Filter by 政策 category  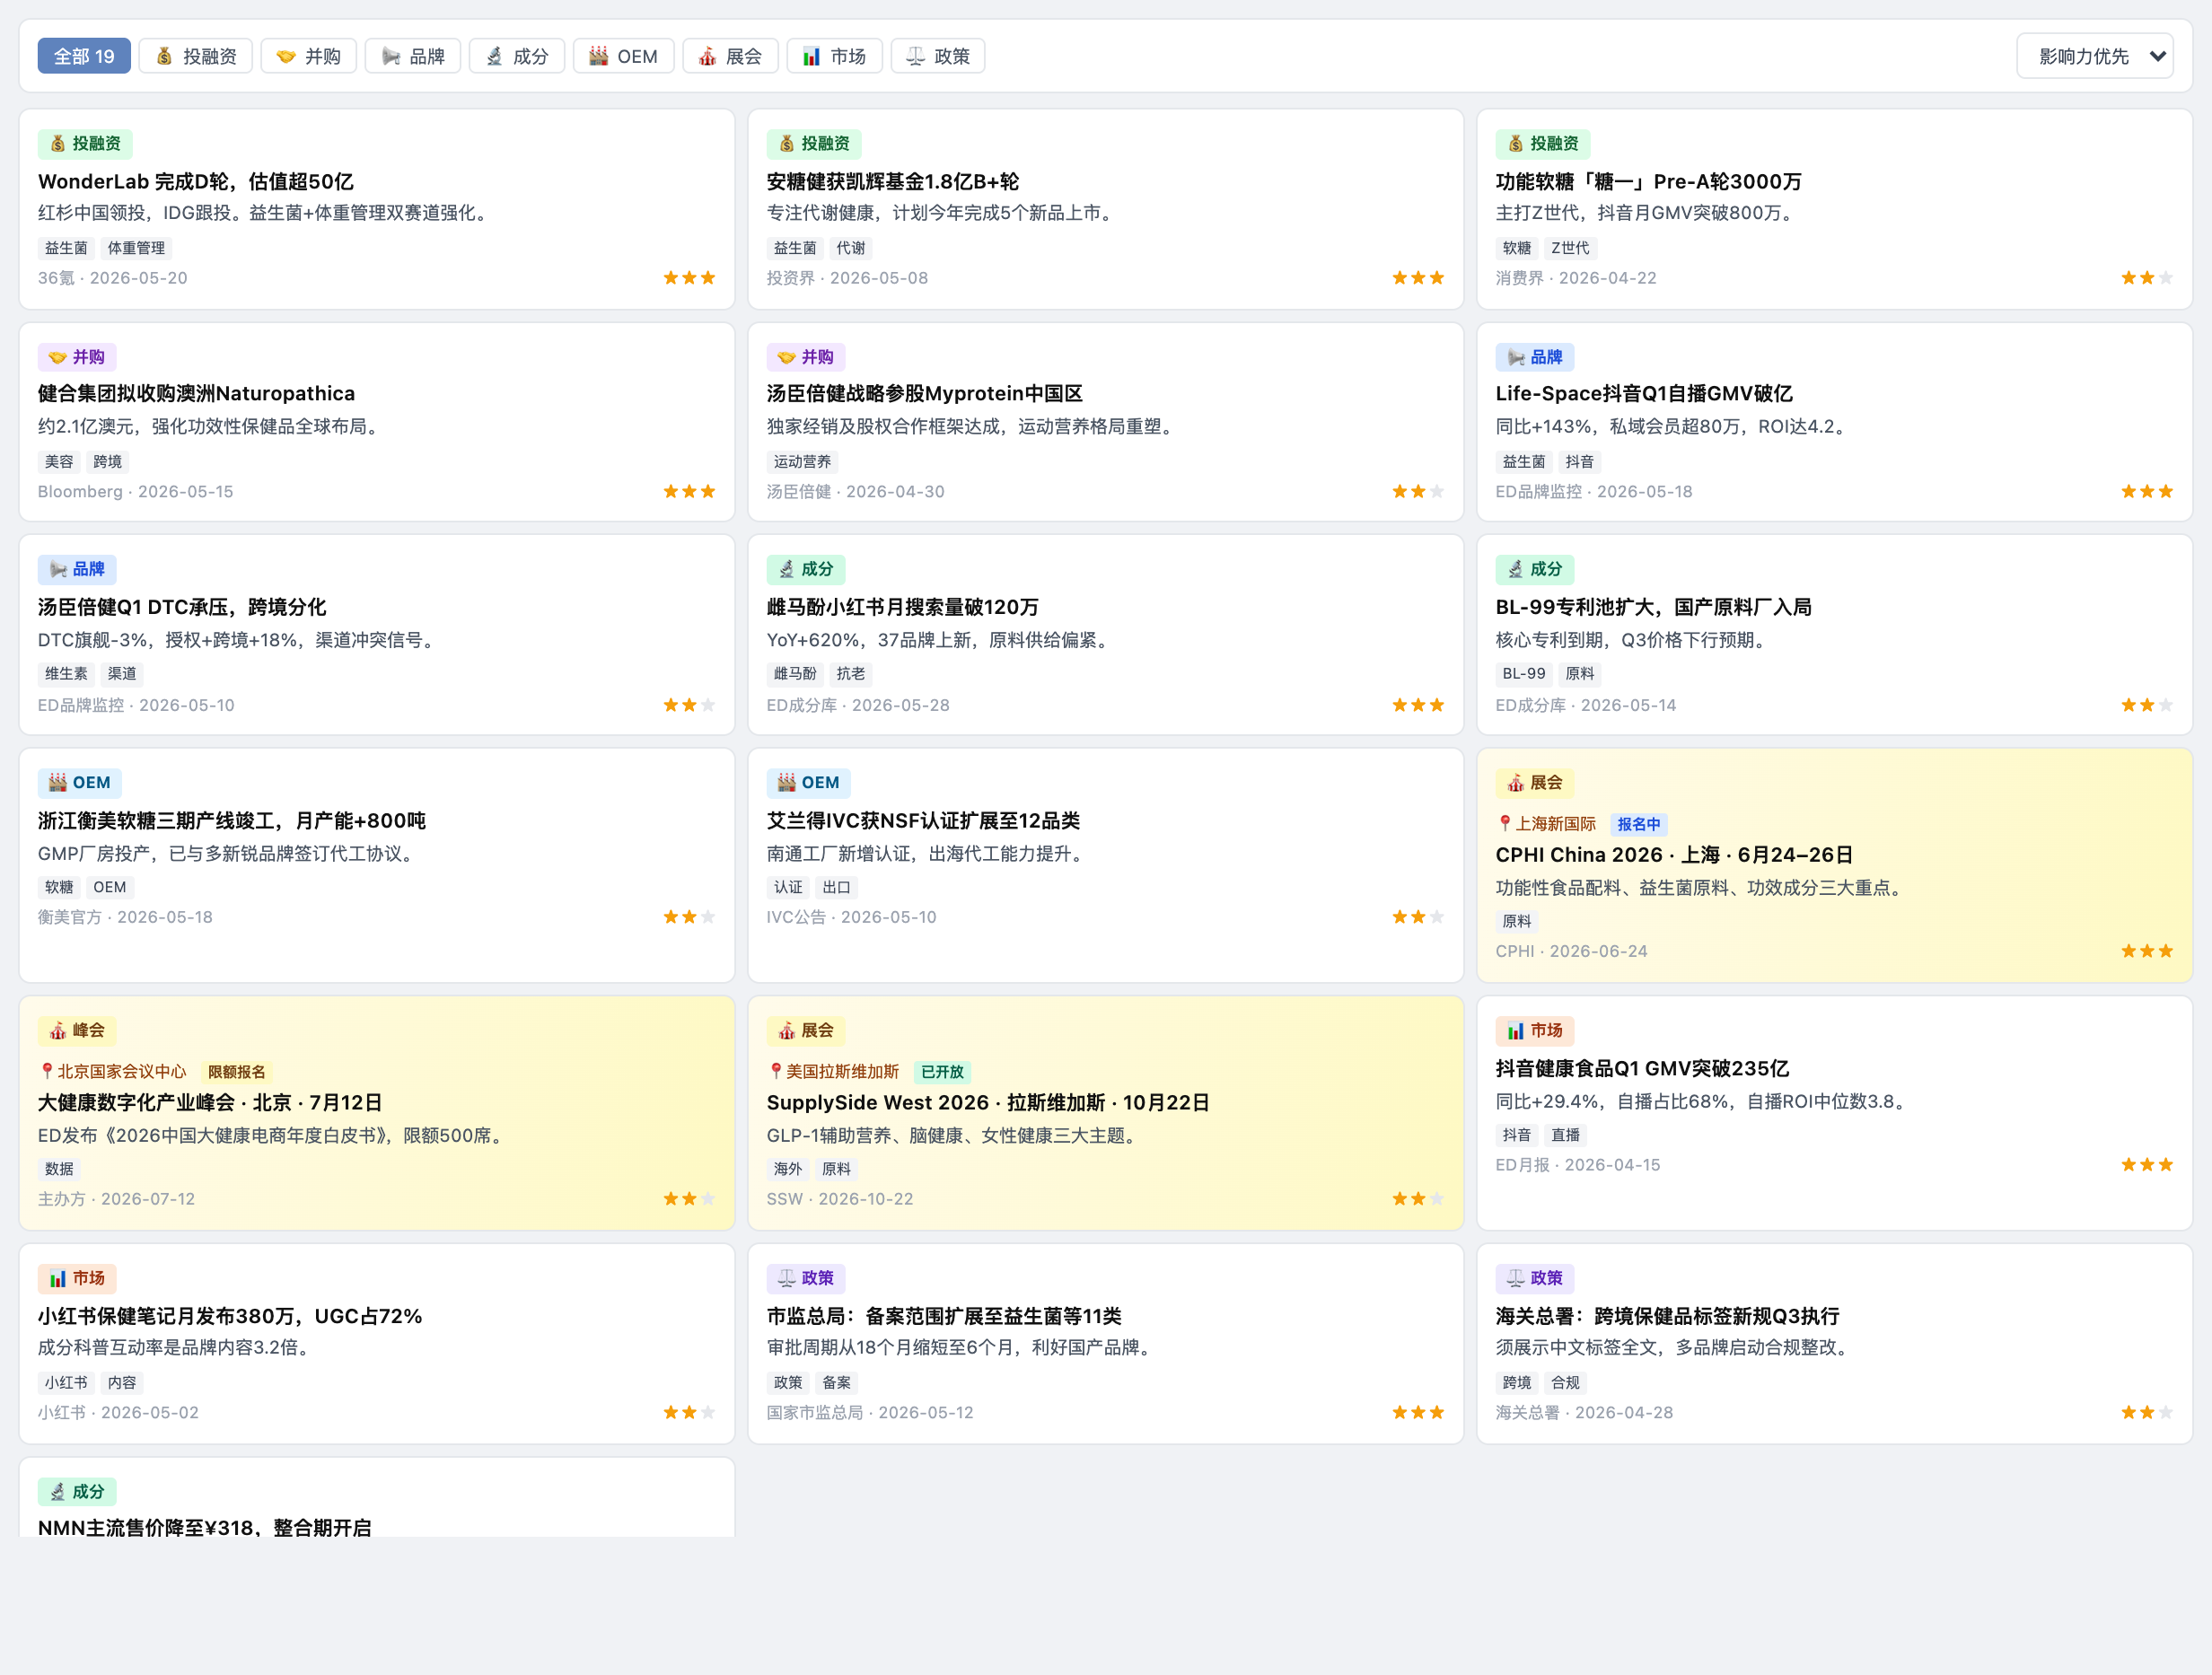click(x=939, y=56)
